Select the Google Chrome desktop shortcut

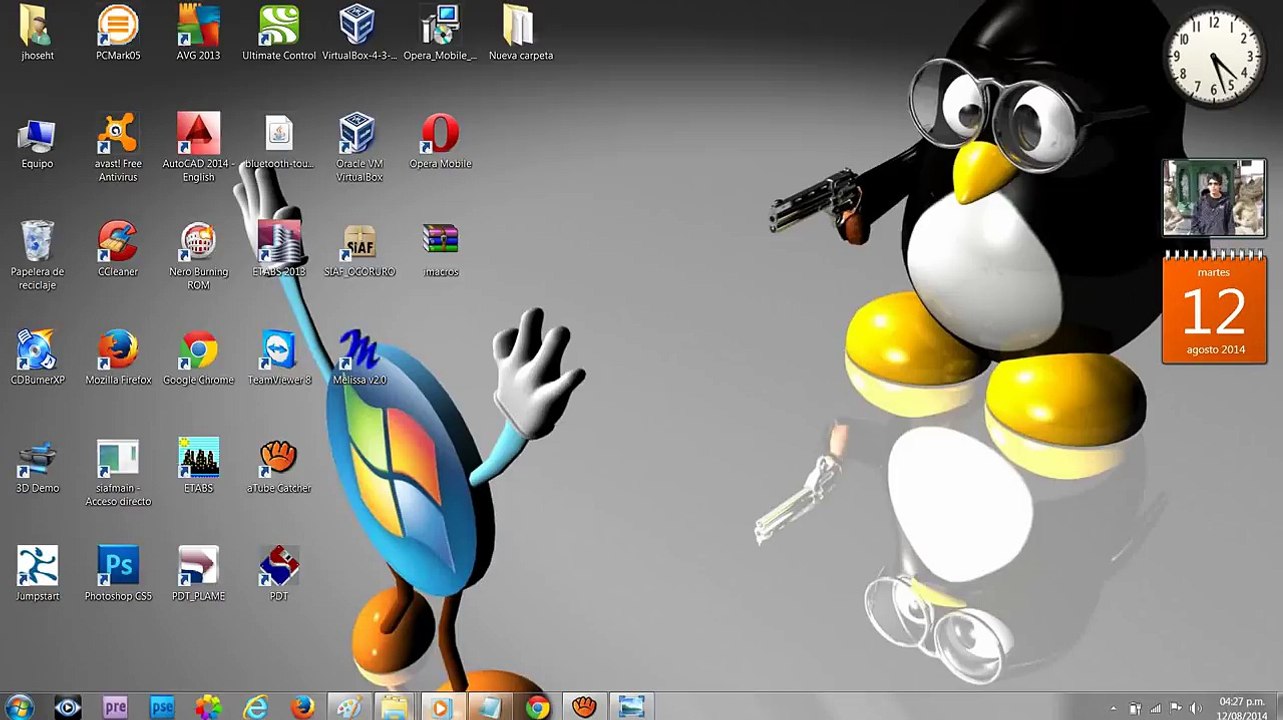(198, 358)
